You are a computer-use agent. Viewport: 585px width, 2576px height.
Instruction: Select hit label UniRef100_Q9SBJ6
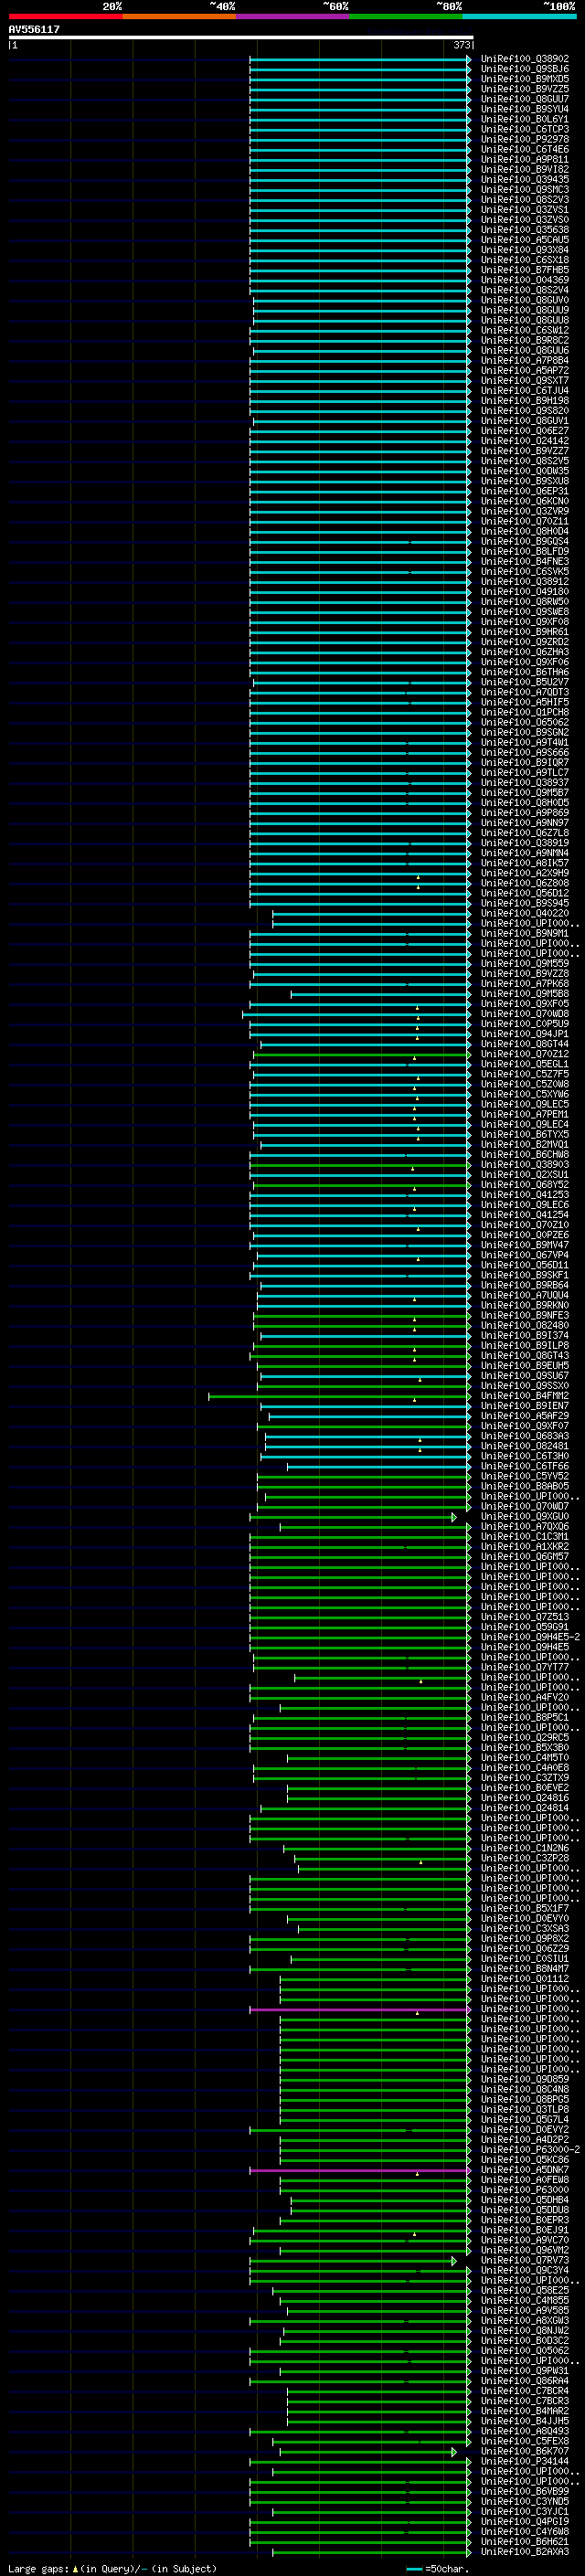click(x=524, y=69)
